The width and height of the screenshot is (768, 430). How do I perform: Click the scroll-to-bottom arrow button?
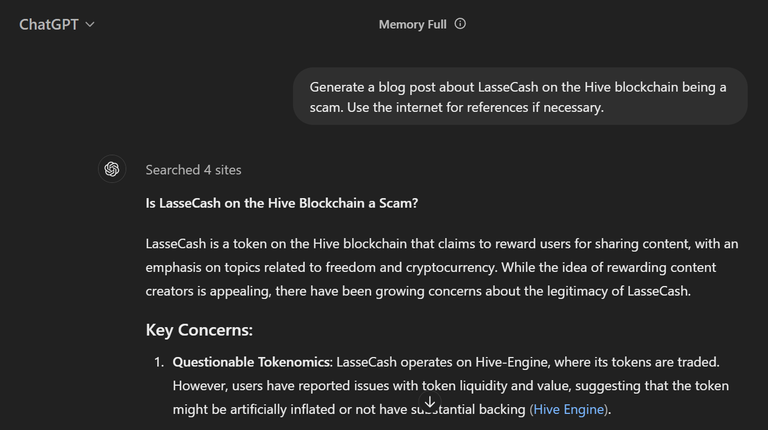pos(430,402)
